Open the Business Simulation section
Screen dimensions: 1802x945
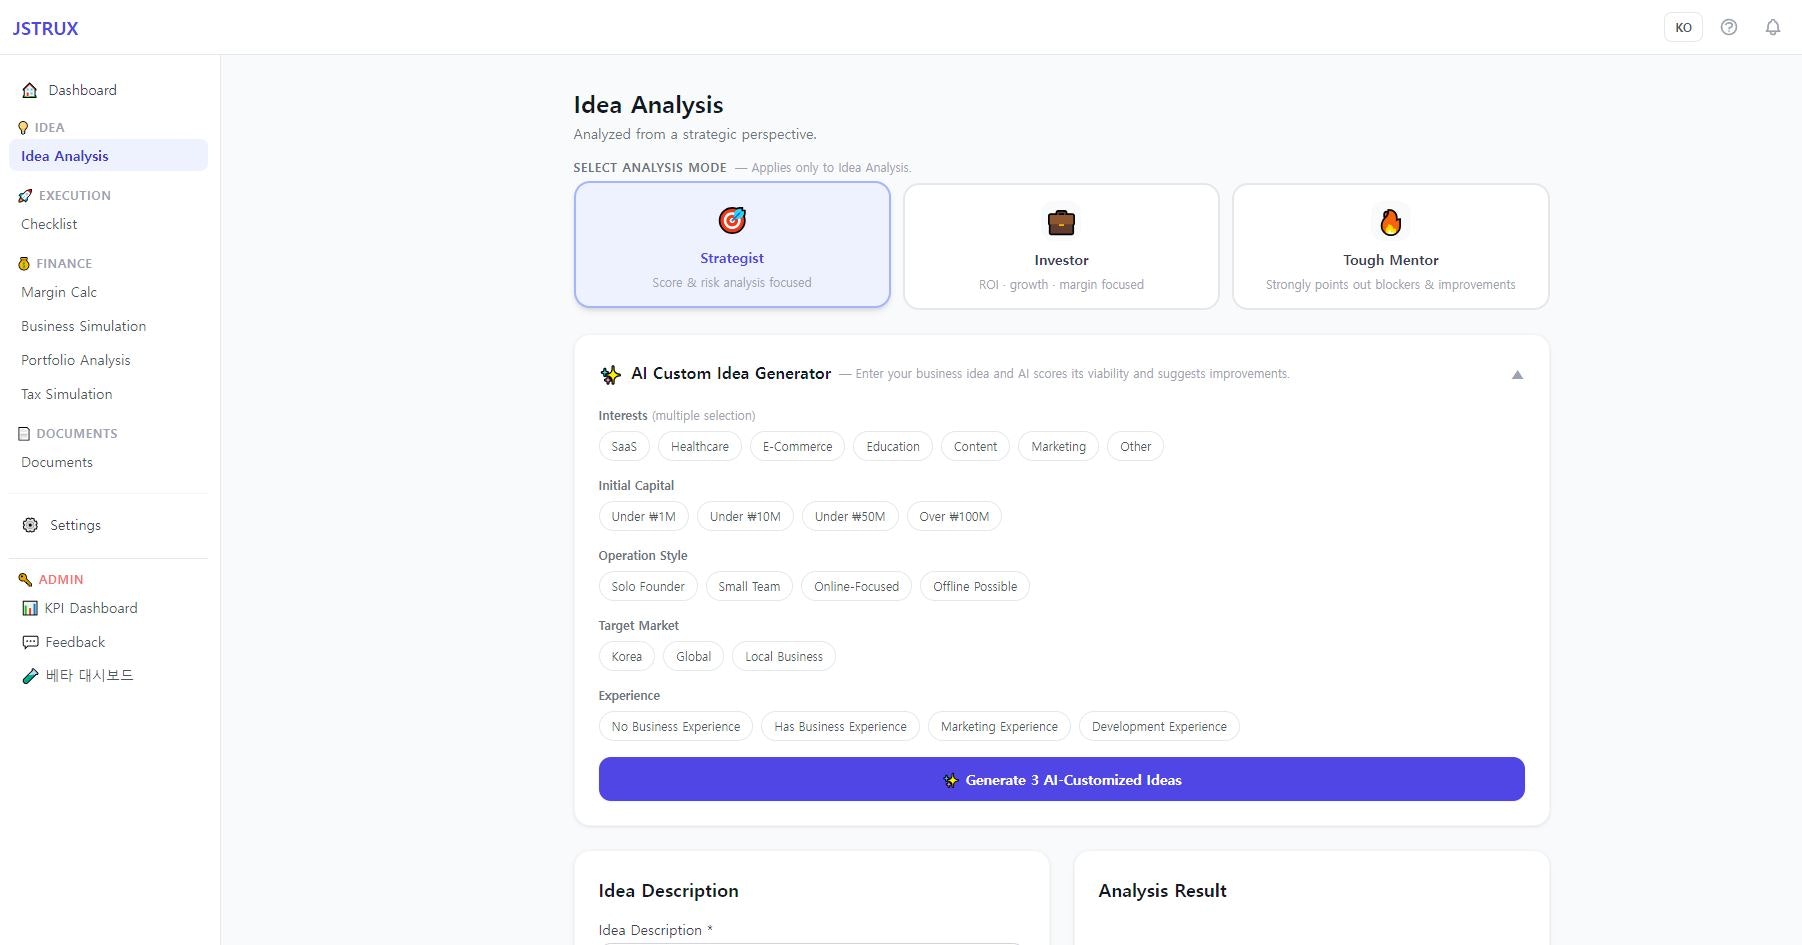(83, 326)
